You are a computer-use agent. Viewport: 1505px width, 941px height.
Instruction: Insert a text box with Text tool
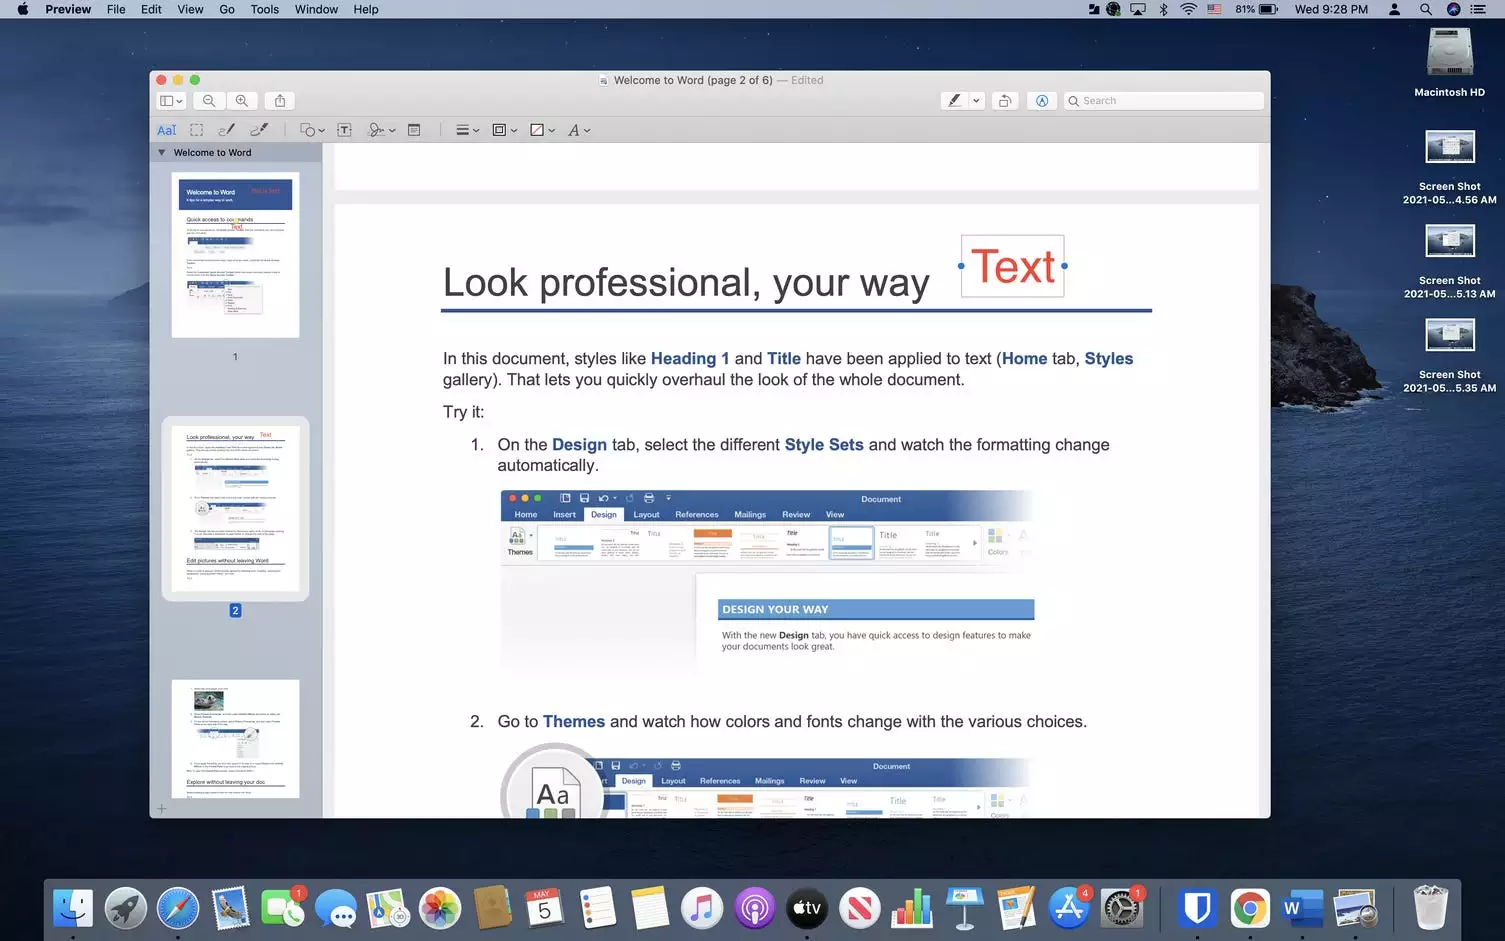coord(344,130)
